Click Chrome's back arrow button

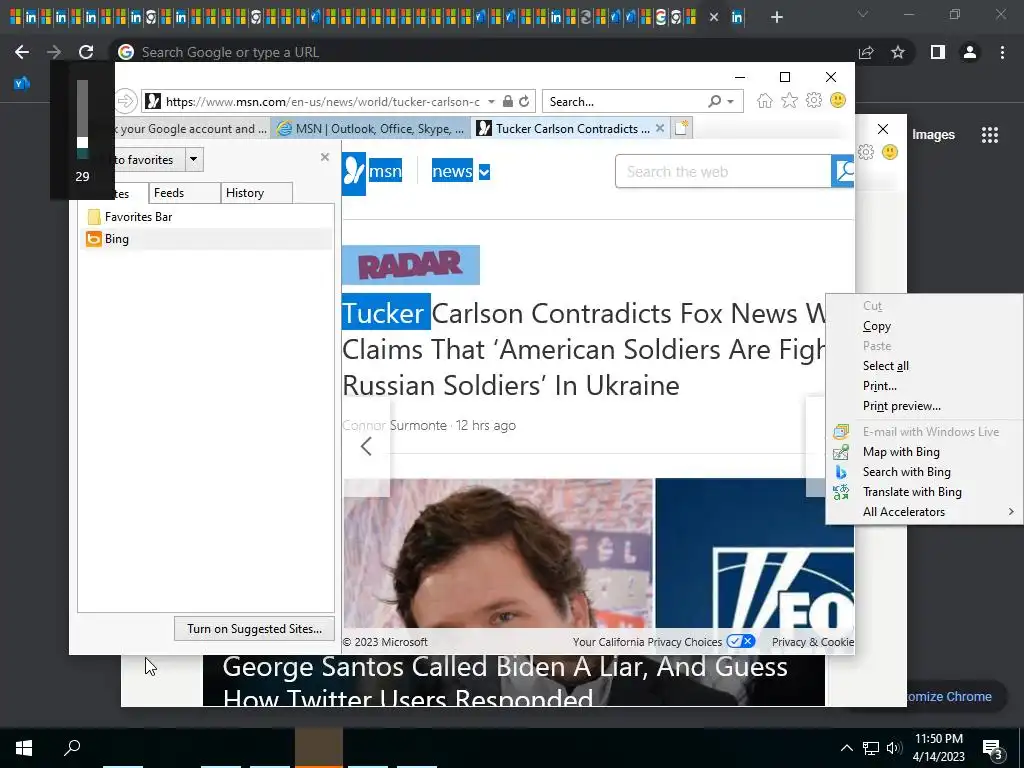tap(22, 52)
